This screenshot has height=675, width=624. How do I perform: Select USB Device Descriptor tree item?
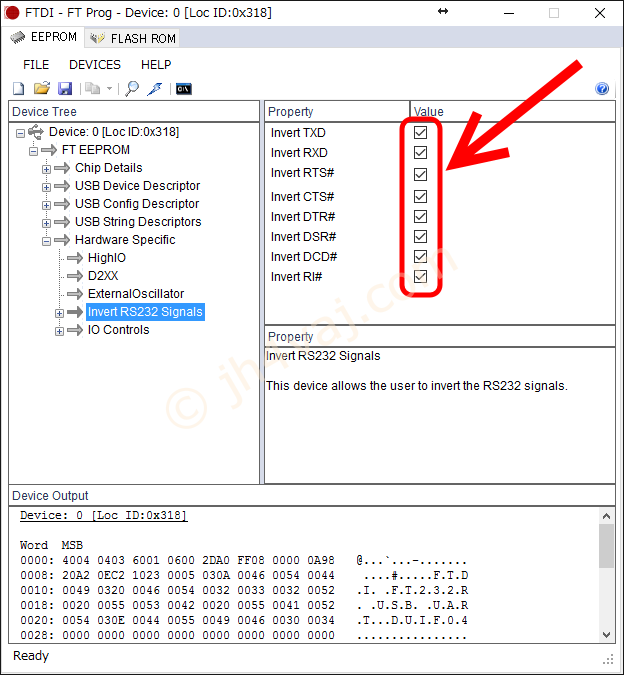[x=137, y=186]
